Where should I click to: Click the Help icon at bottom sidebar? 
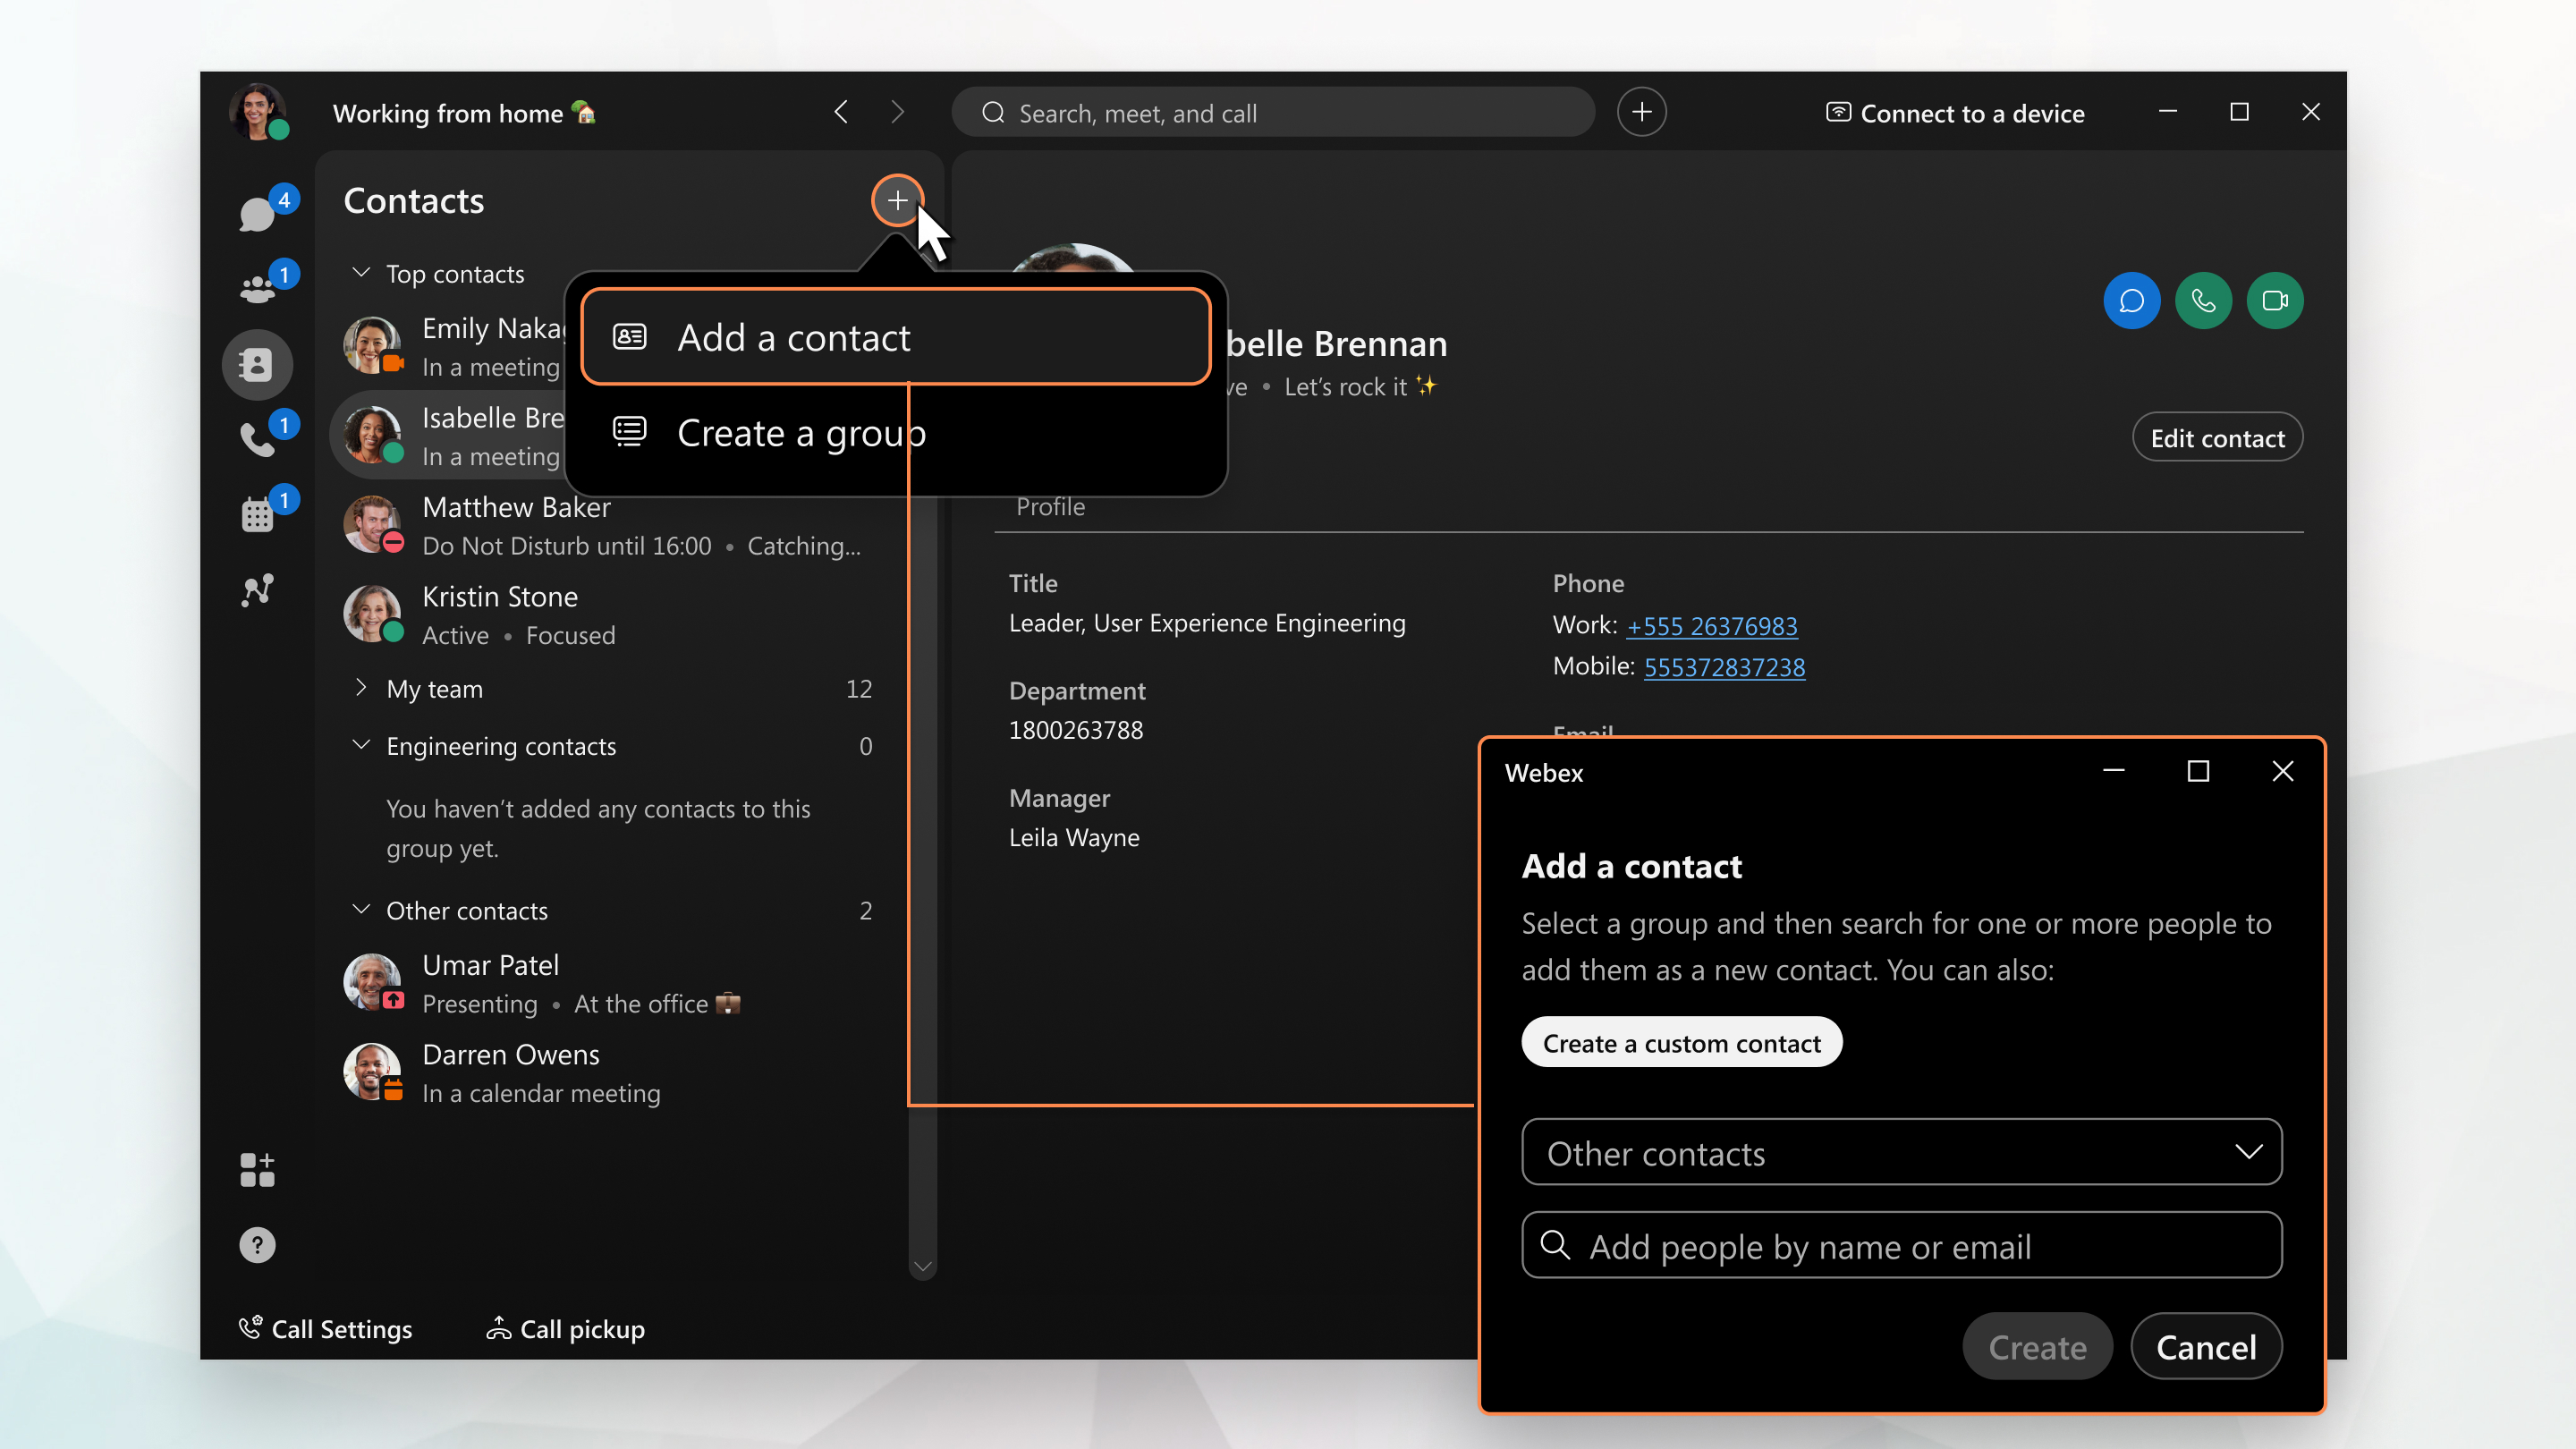click(257, 1244)
